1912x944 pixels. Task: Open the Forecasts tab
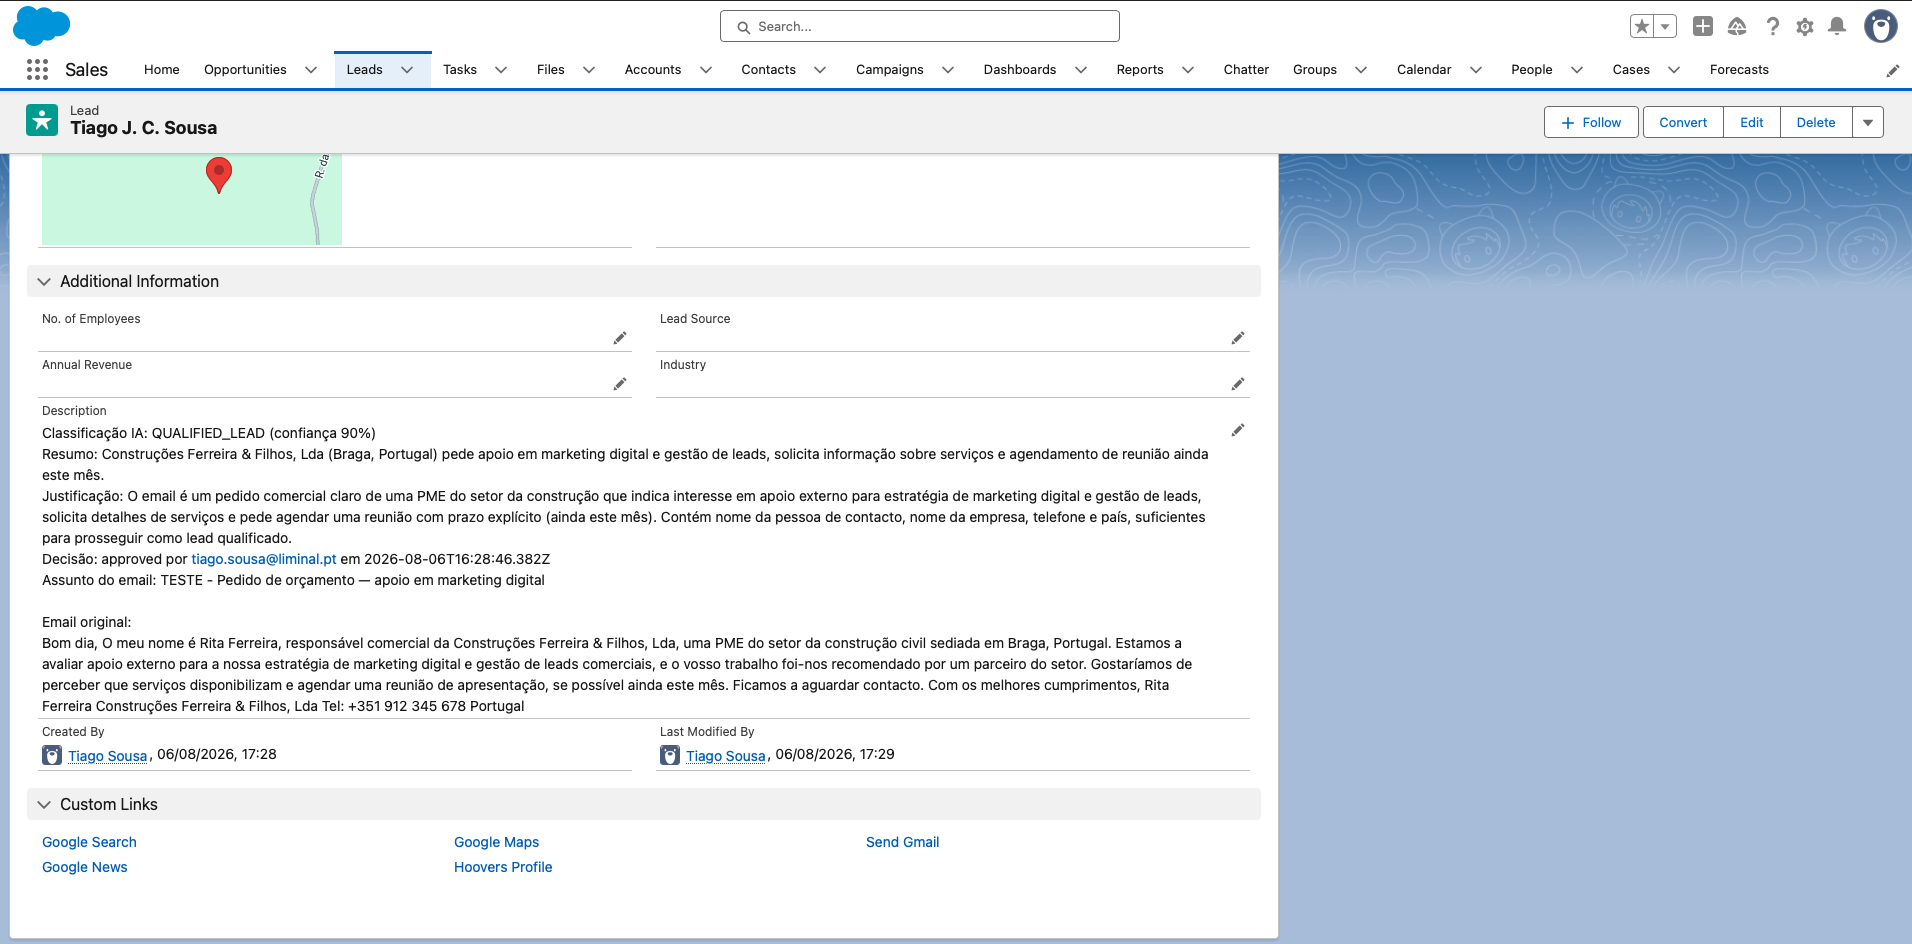(x=1739, y=70)
